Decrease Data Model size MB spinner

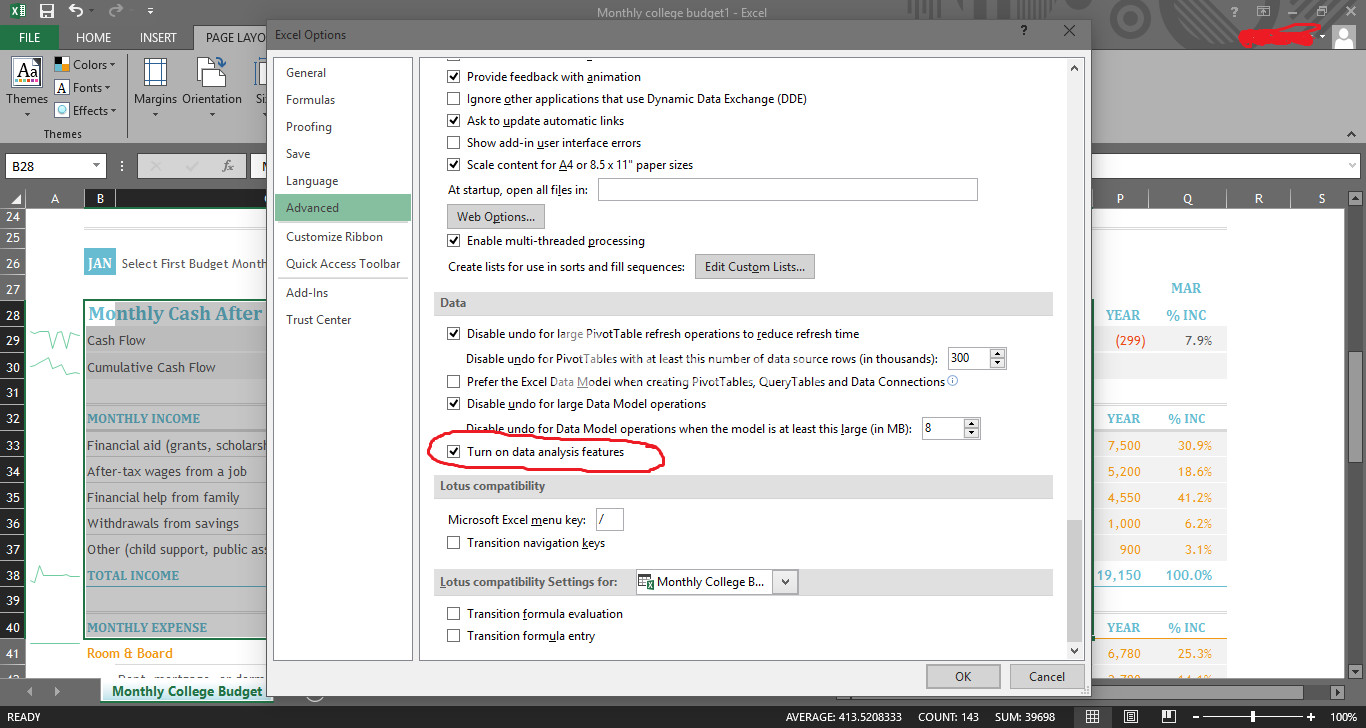click(x=972, y=434)
